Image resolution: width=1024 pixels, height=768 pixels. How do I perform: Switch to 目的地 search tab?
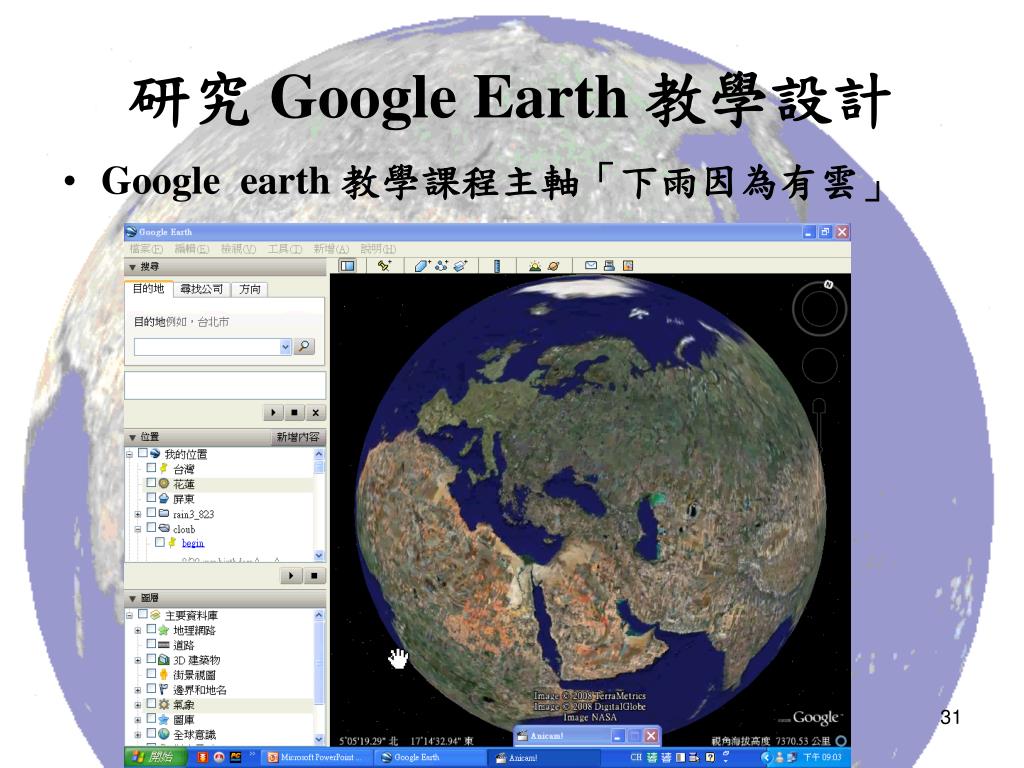(148, 289)
